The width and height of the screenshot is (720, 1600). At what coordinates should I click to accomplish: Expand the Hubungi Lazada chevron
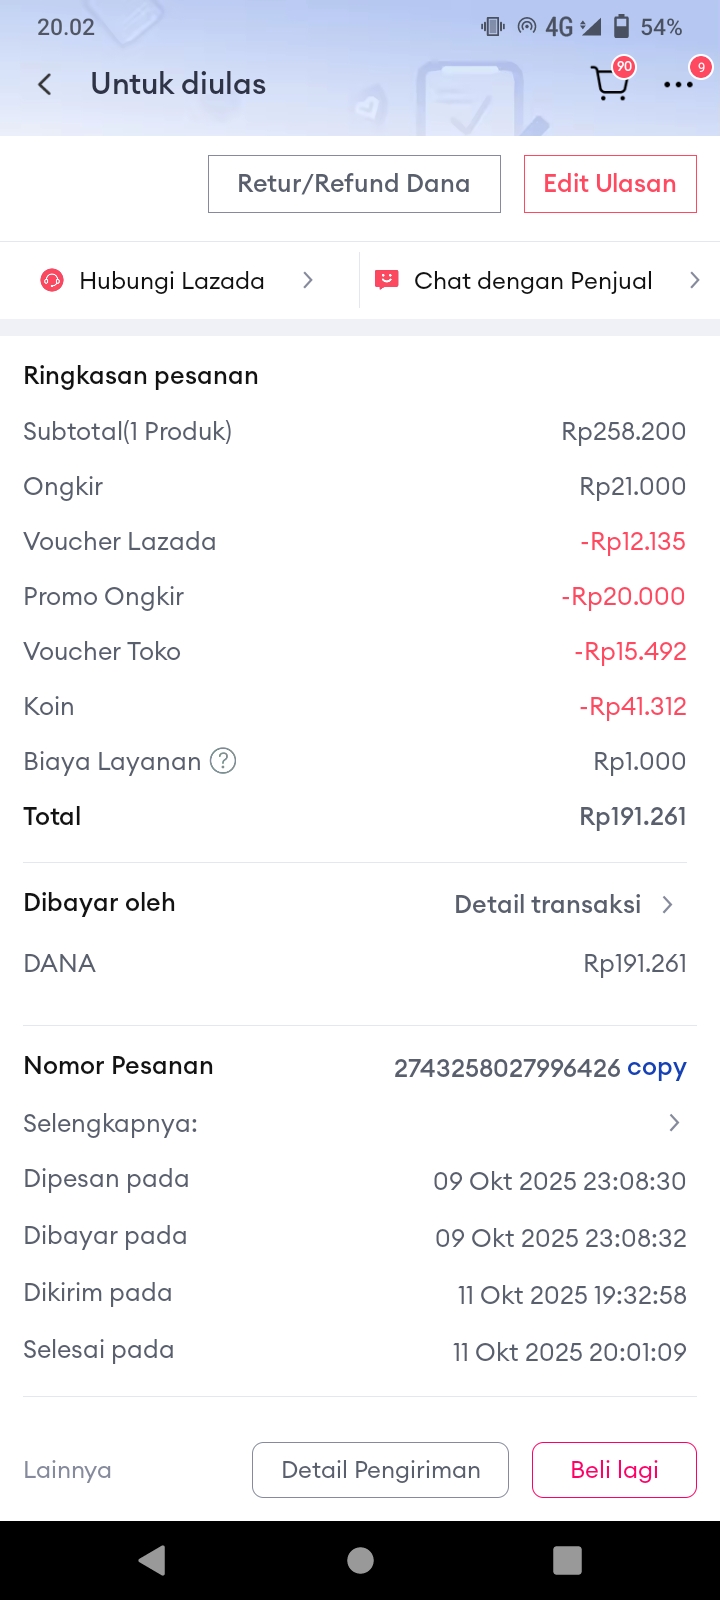click(x=308, y=281)
